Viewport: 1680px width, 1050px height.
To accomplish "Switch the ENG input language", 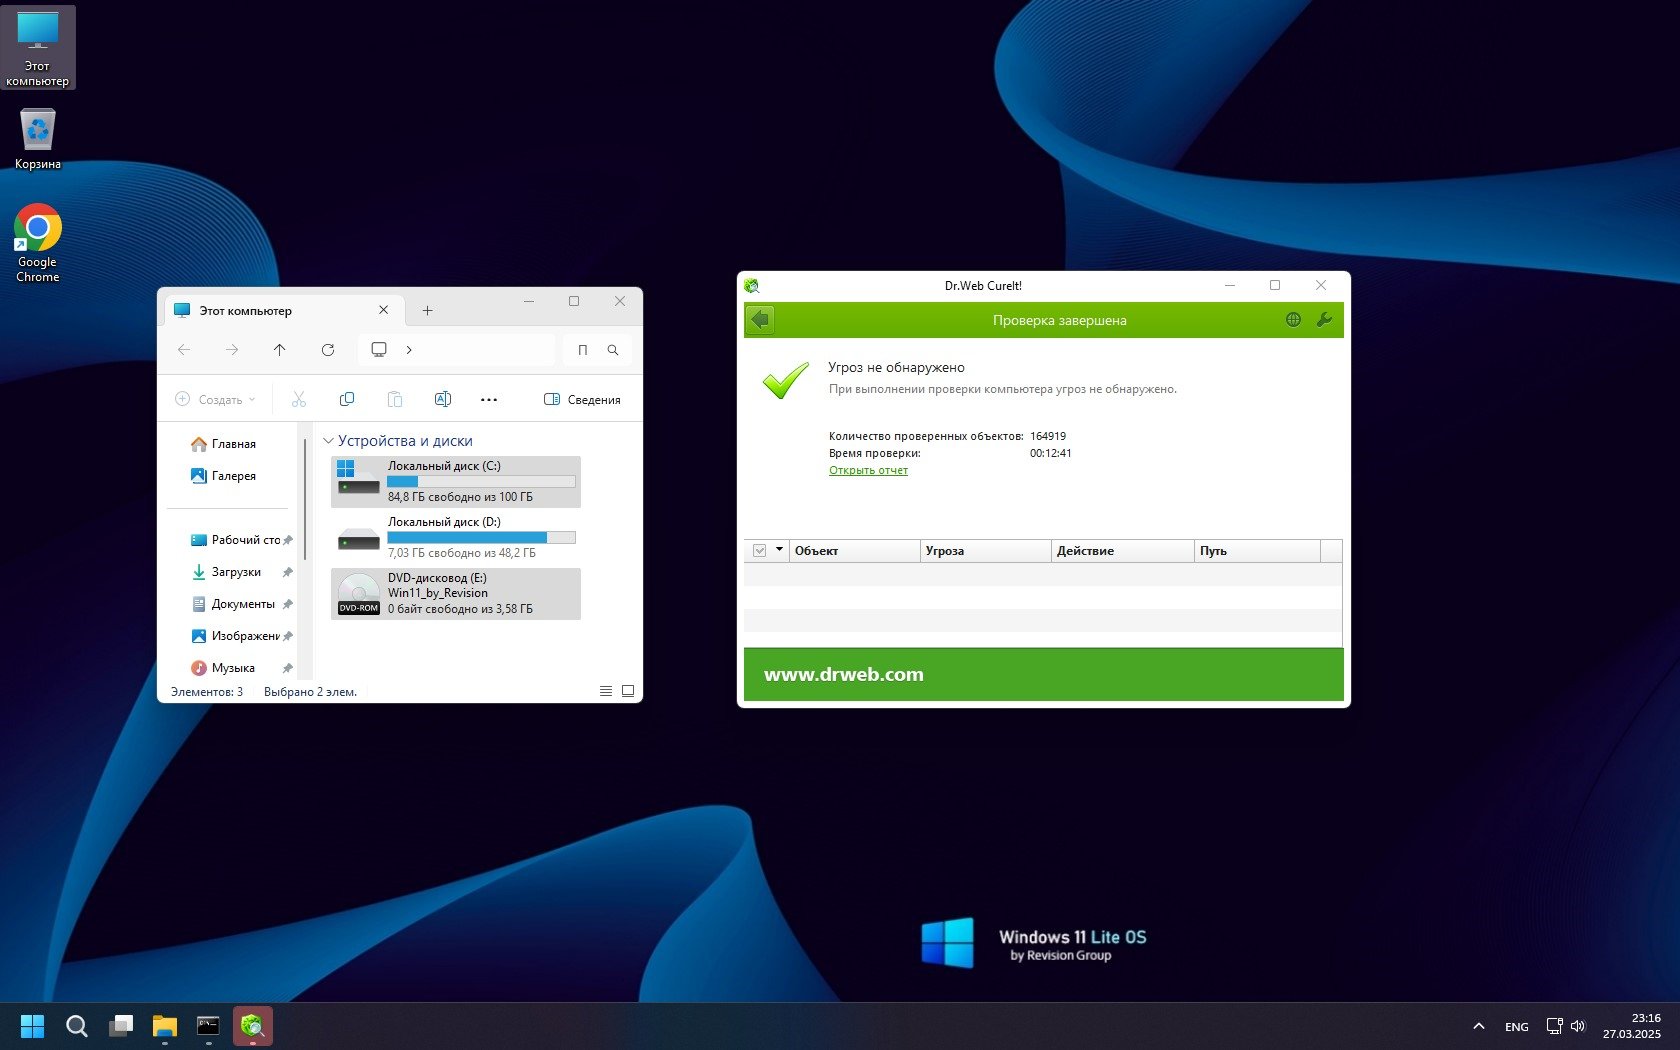I will pyautogui.click(x=1517, y=1027).
